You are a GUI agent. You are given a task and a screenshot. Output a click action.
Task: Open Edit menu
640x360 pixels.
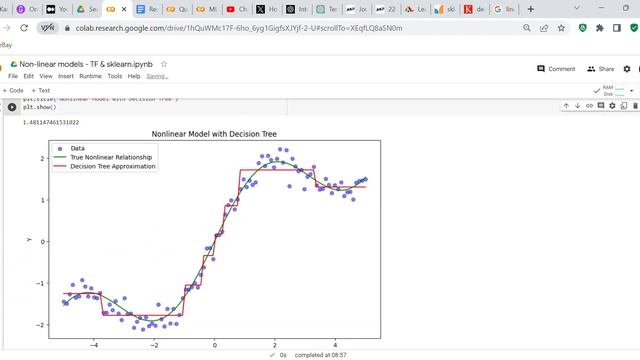click(x=29, y=76)
